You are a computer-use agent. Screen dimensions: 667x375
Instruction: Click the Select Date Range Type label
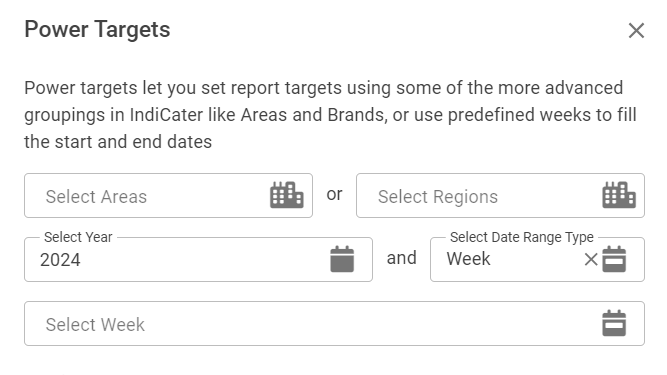(522, 237)
